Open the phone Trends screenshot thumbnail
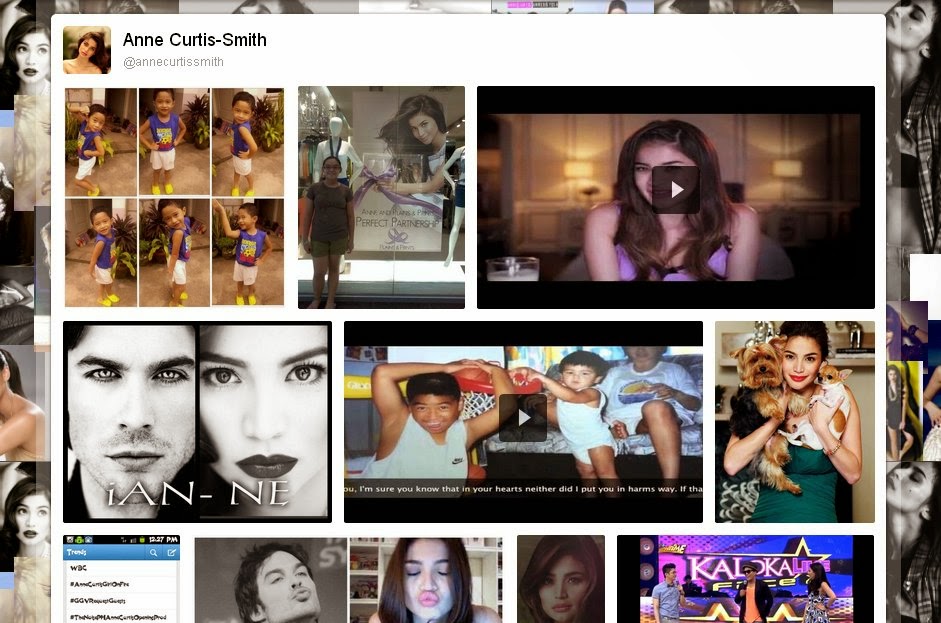This screenshot has width=941, height=623. [121, 580]
